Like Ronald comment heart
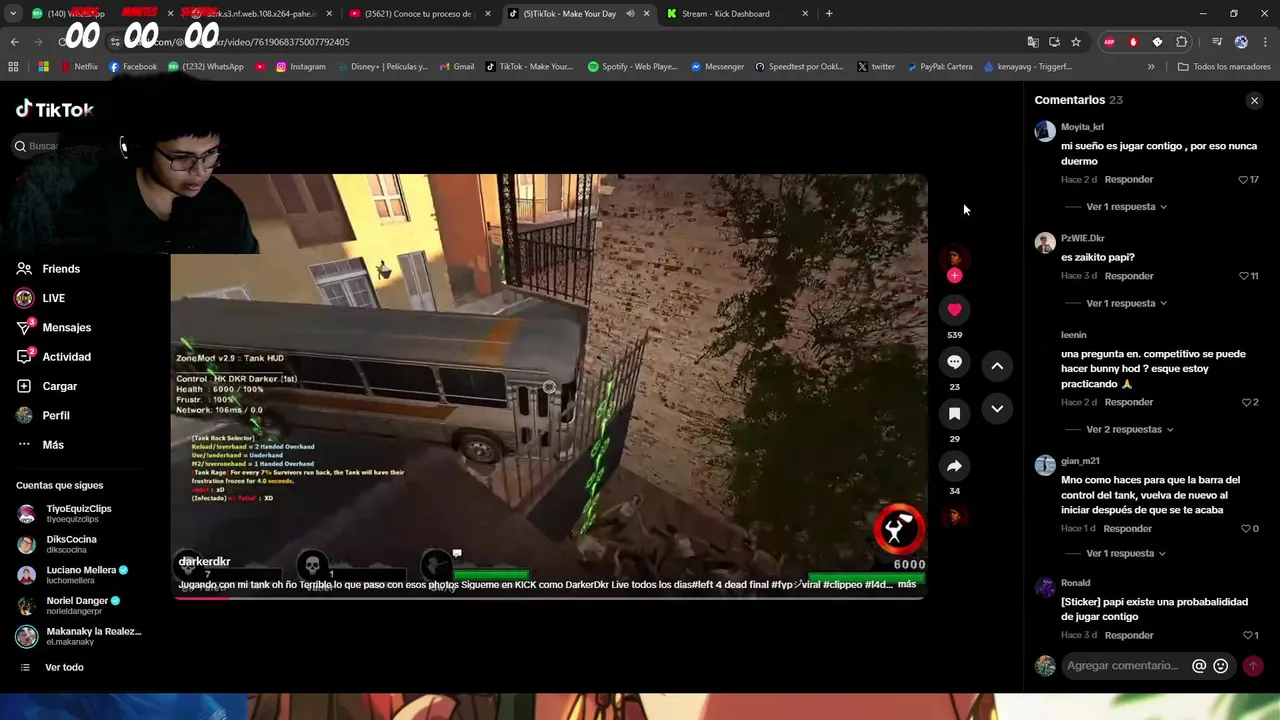Image resolution: width=1280 pixels, height=720 pixels. (1246, 635)
